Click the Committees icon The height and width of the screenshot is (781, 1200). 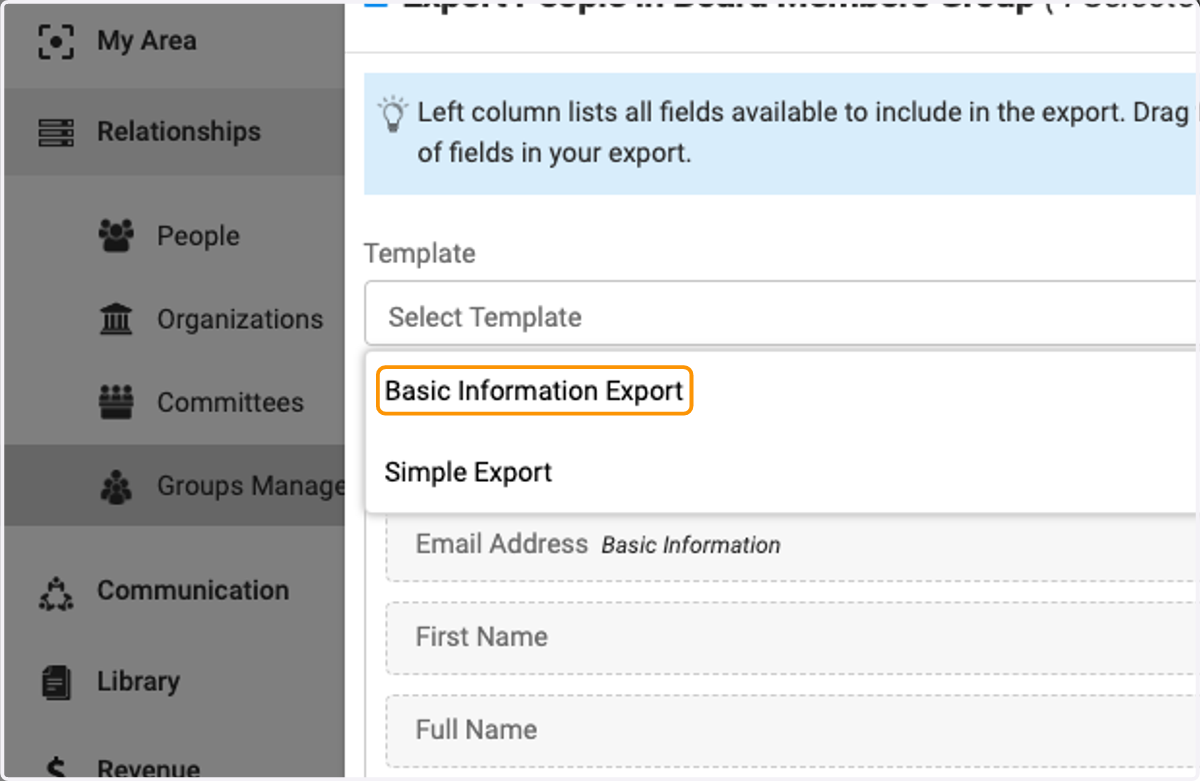coord(117,403)
